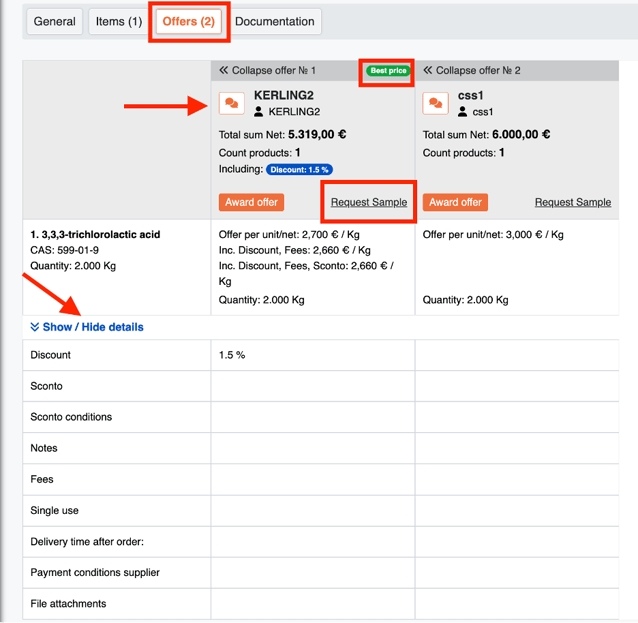Screen dimensions: 638x623
Task: Open the Documentation tab
Action: click(x=275, y=22)
